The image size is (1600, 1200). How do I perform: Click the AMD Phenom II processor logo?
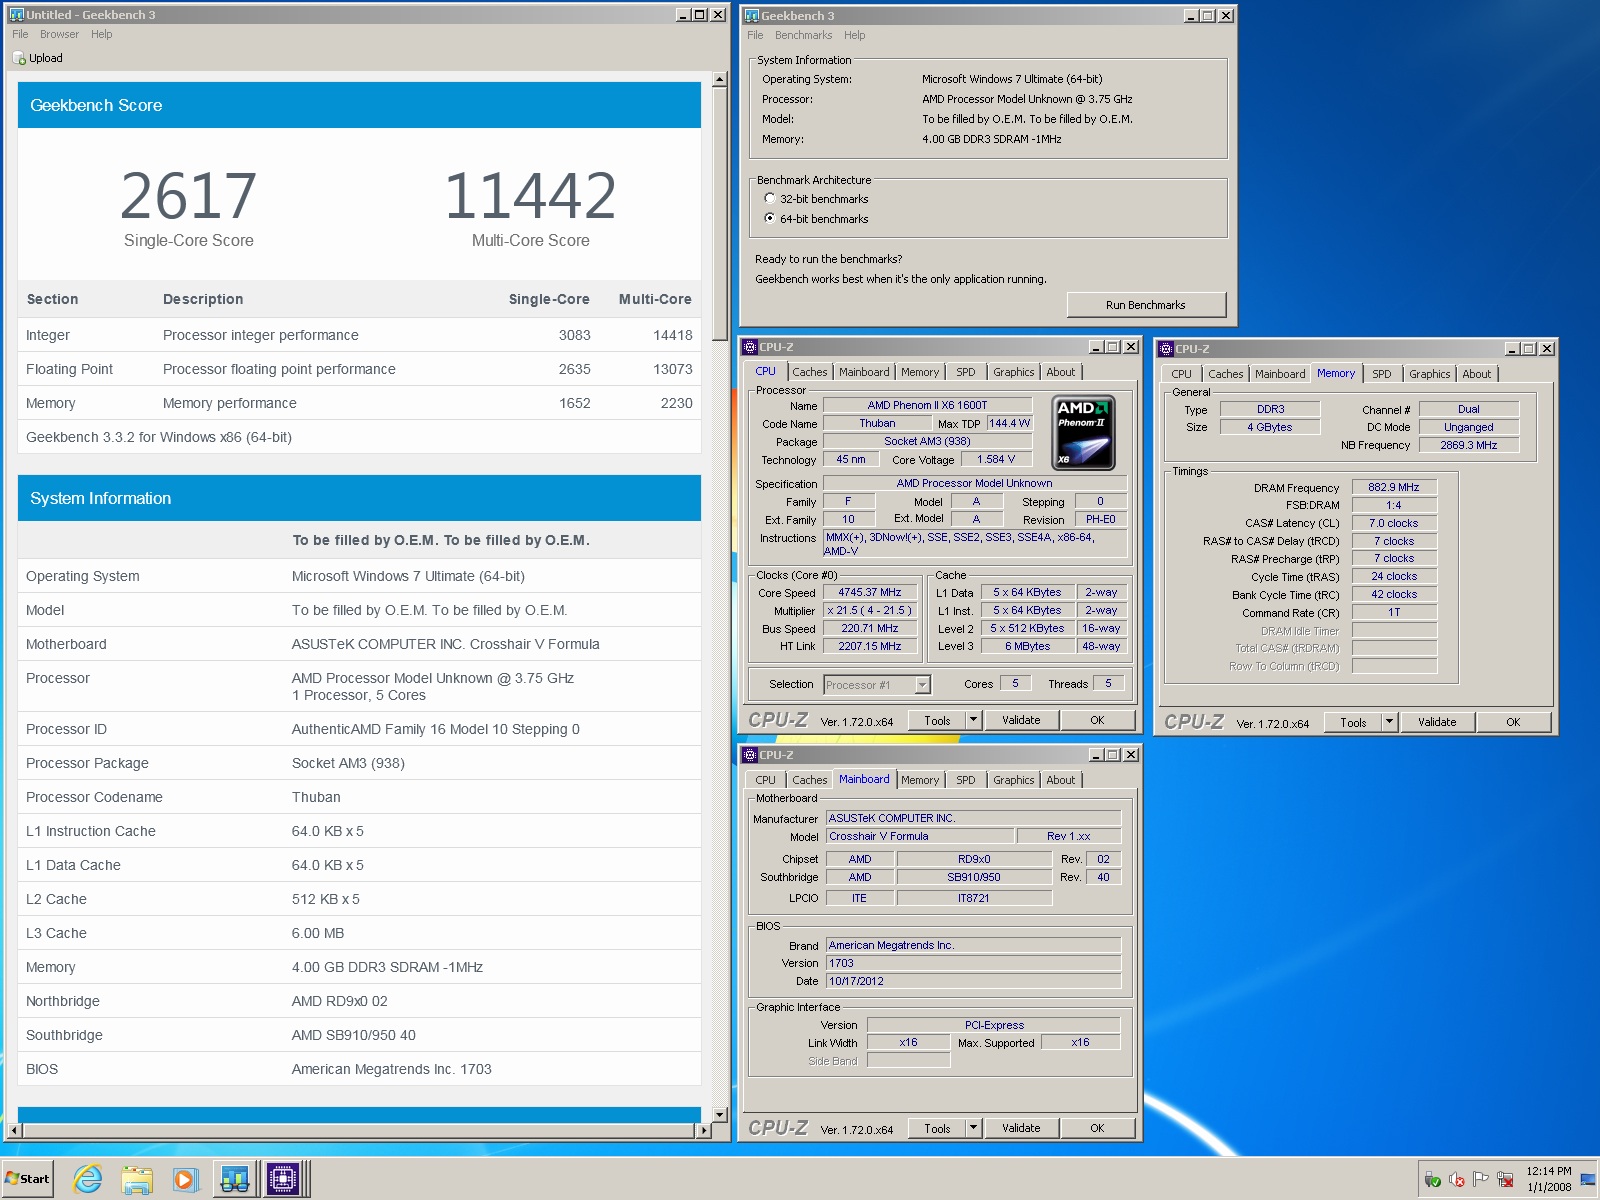pyautogui.click(x=1084, y=433)
